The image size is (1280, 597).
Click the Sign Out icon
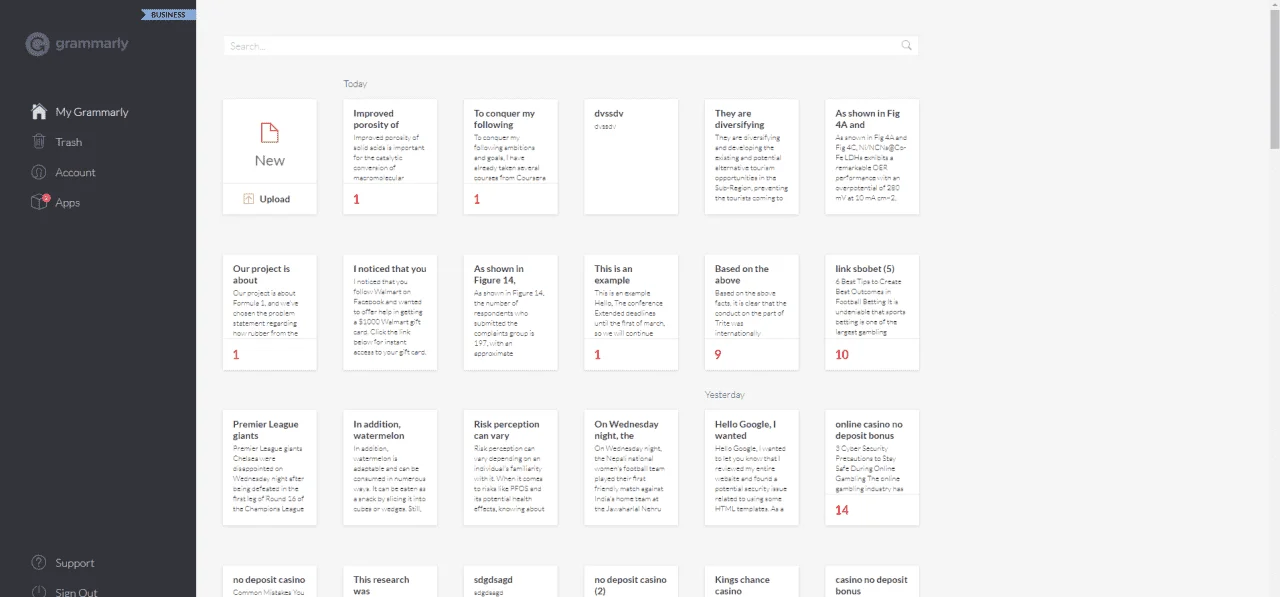coord(39,592)
